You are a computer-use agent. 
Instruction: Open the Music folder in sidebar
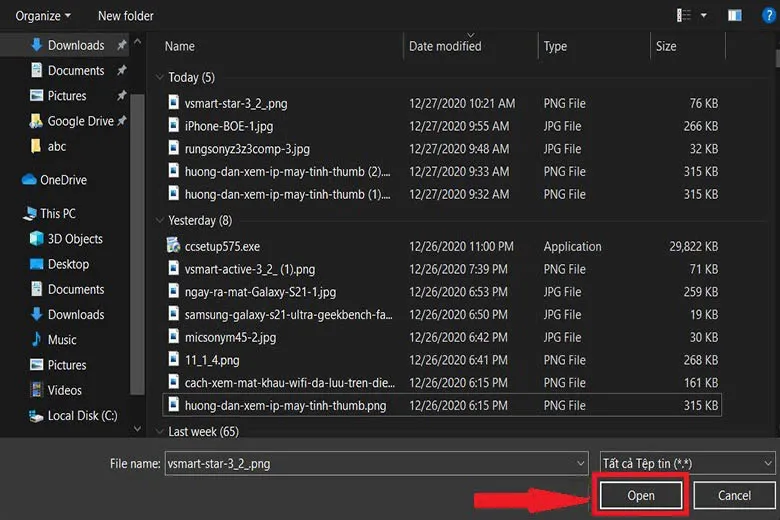(x=62, y=340)
